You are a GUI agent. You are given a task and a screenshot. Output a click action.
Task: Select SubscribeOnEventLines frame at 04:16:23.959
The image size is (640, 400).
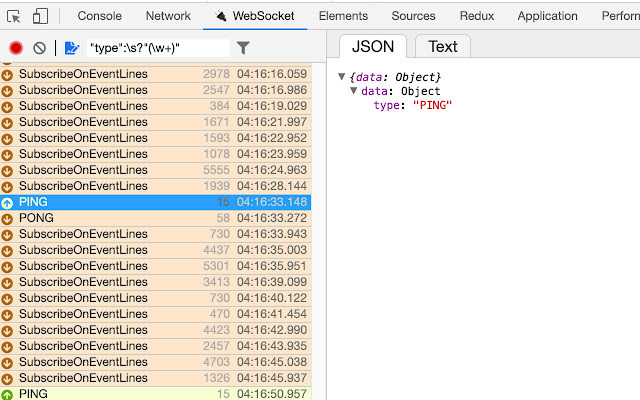click(156, 154)
